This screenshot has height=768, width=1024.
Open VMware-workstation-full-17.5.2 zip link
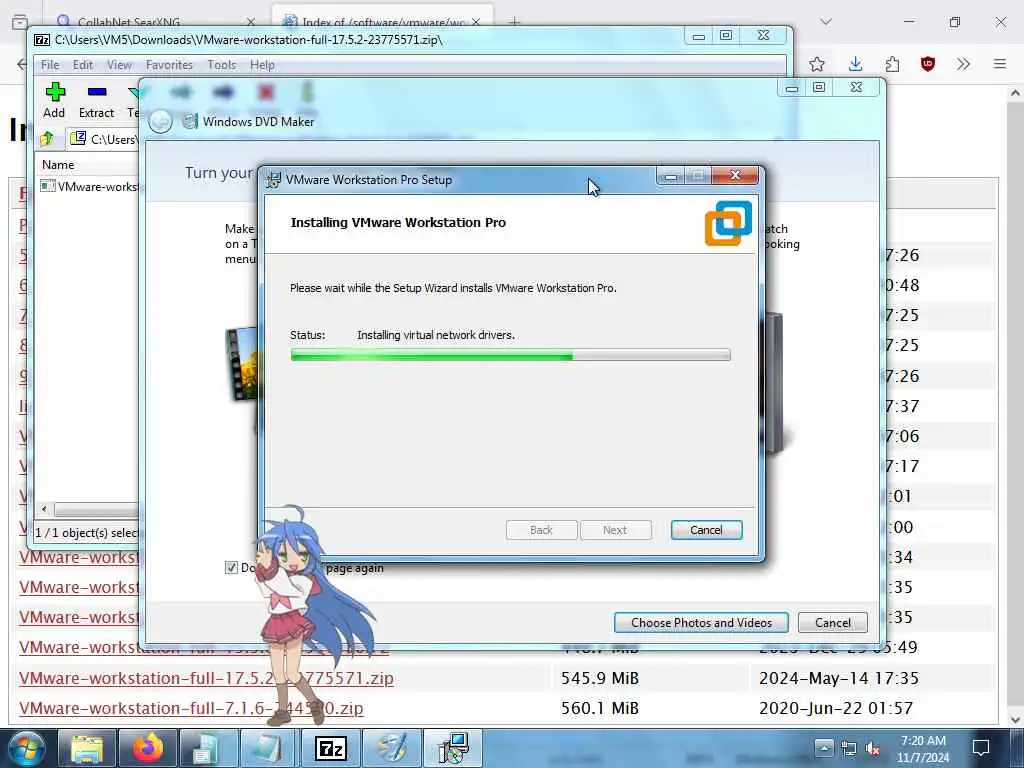206,678
